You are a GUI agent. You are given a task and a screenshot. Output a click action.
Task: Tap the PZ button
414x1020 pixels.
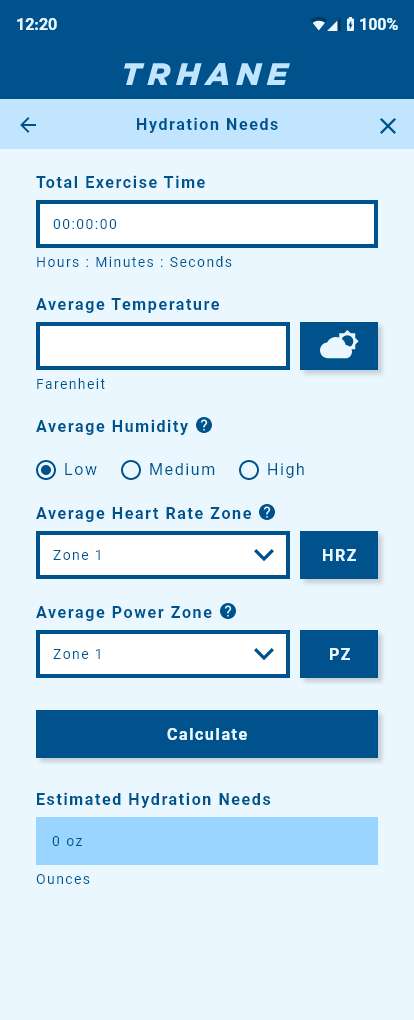pos(338,654)
